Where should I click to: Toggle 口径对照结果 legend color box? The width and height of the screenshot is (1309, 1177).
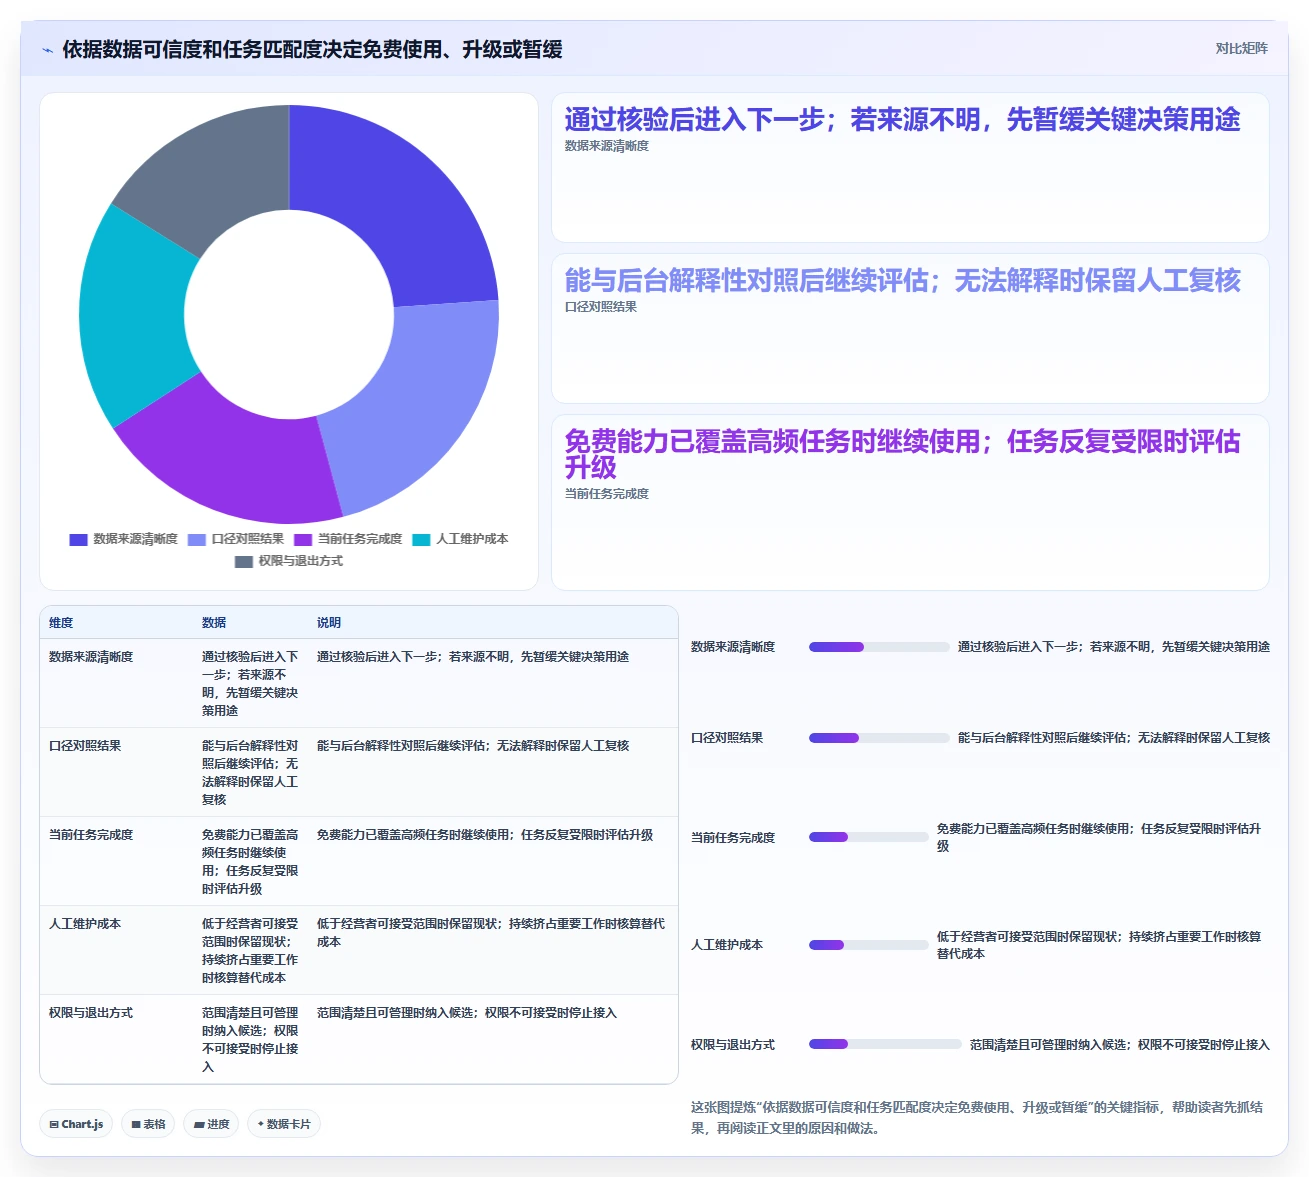tap(196, 539)
